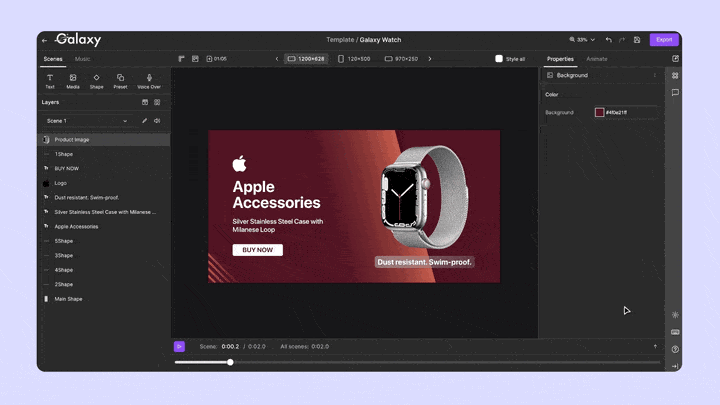Switch to the Animate tab

[596, 59]
